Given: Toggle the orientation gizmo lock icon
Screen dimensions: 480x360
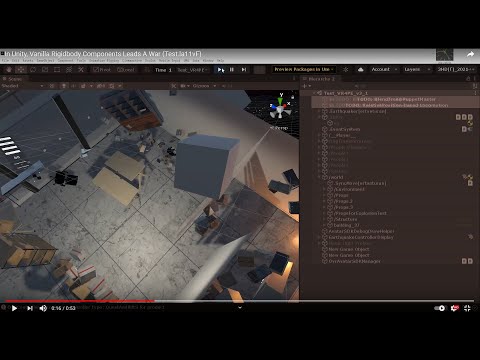Looking at the screenshot, I should (x=293, y=97).
